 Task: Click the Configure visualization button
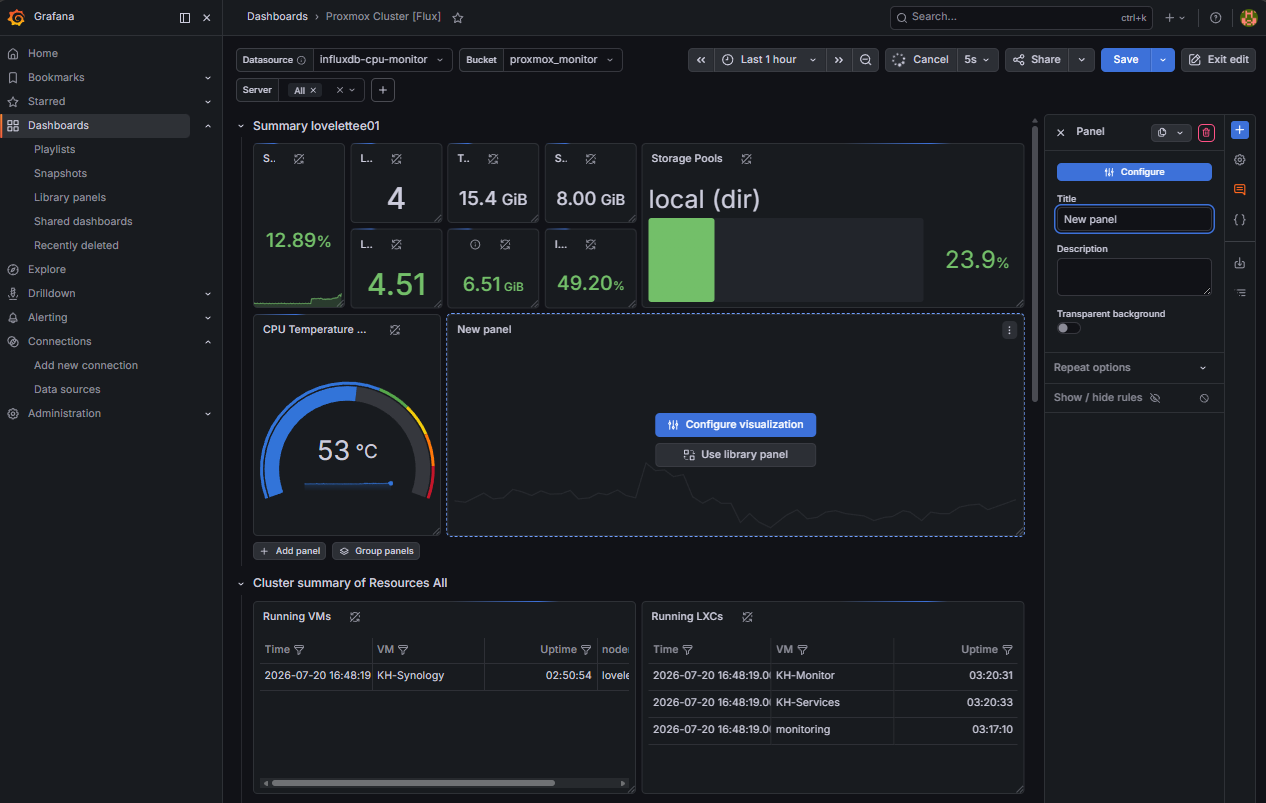pyautogui.click(x=736, y=425)
